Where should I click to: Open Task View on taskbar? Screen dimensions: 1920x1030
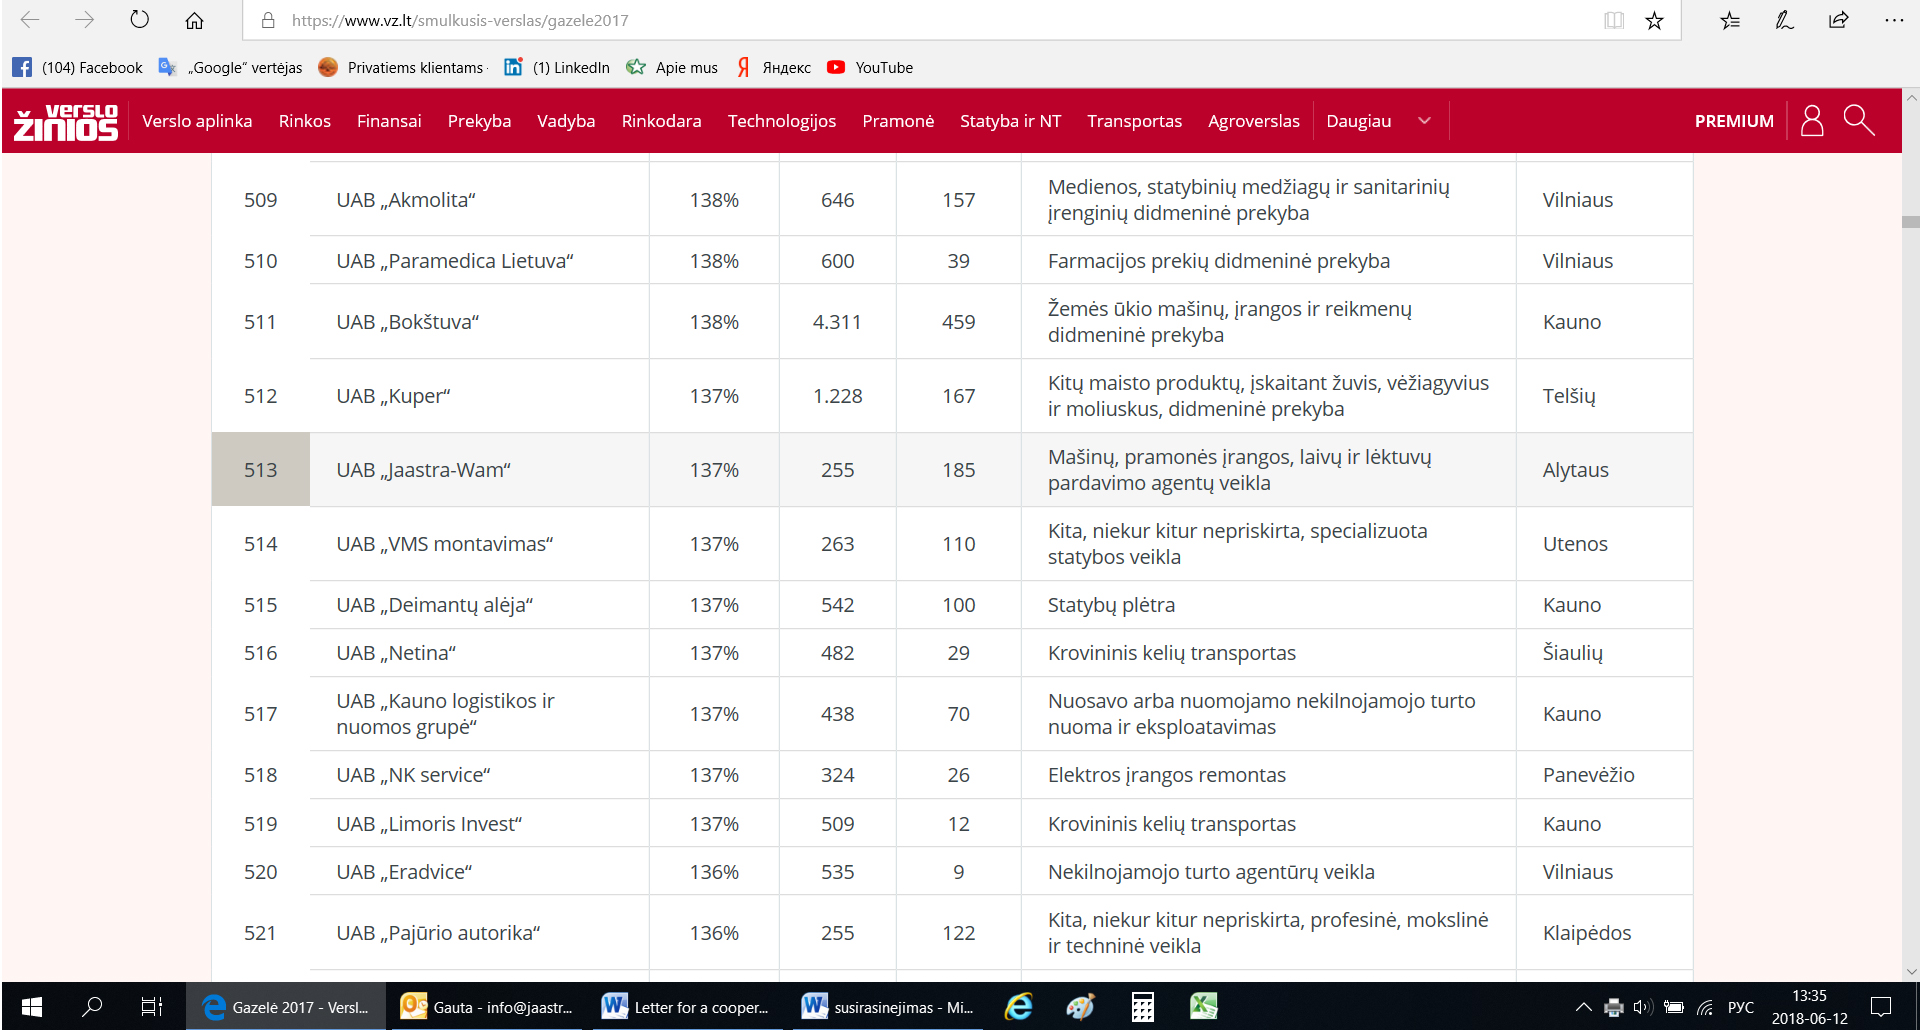pos(152,1007)
